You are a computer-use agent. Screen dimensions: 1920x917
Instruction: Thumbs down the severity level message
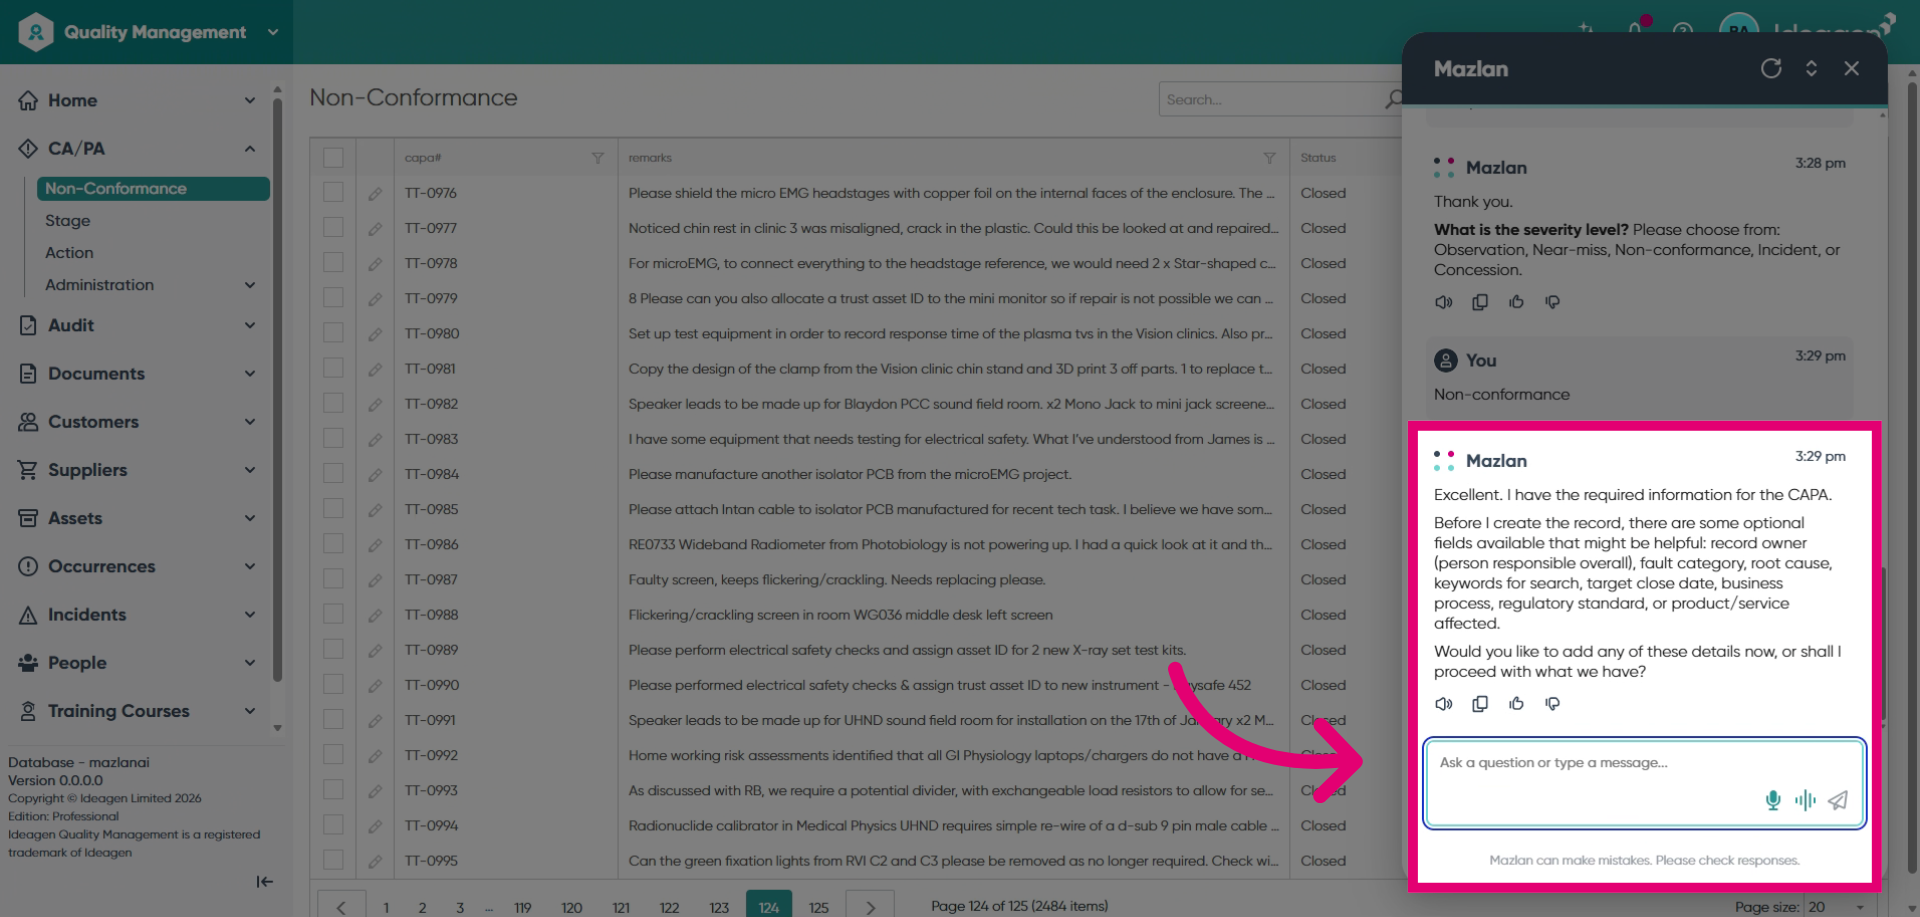(1552, 302)
